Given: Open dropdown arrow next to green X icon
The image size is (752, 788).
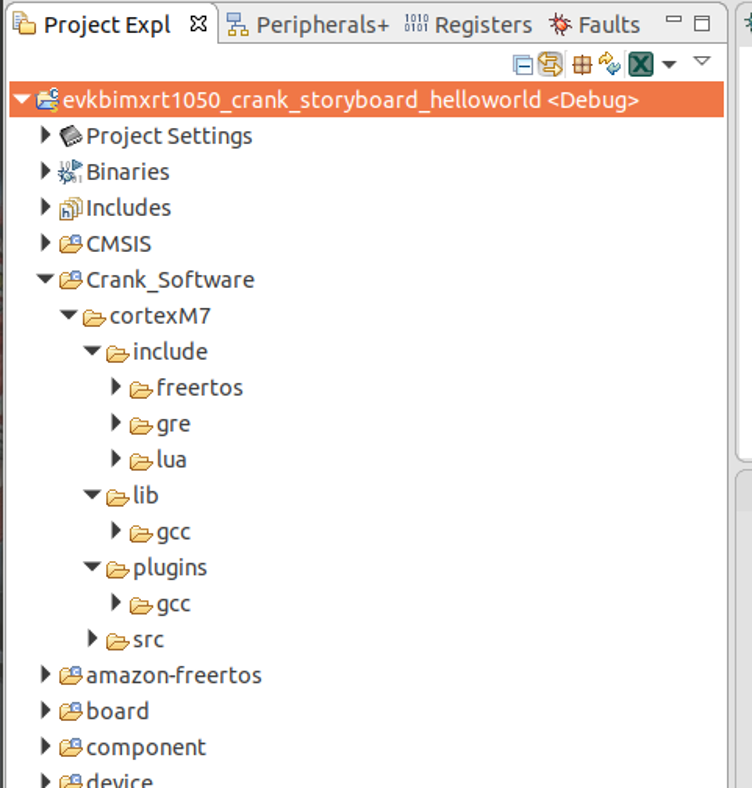Looking at the screenshot, I should pyautogui.click(x=669, y=64).
